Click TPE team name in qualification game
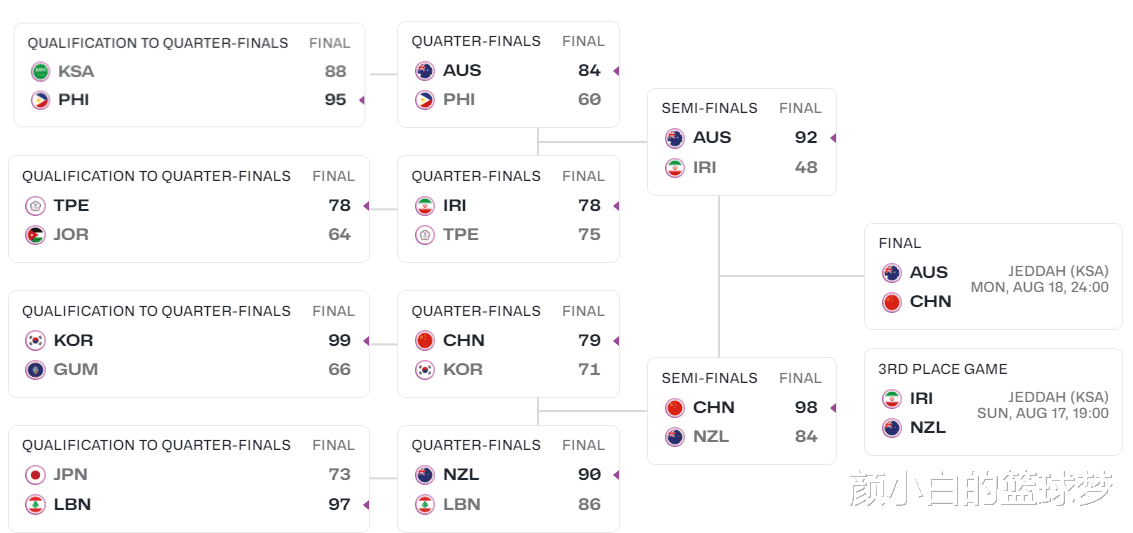Screen dimensions: 1133x533 click(72, 206)
